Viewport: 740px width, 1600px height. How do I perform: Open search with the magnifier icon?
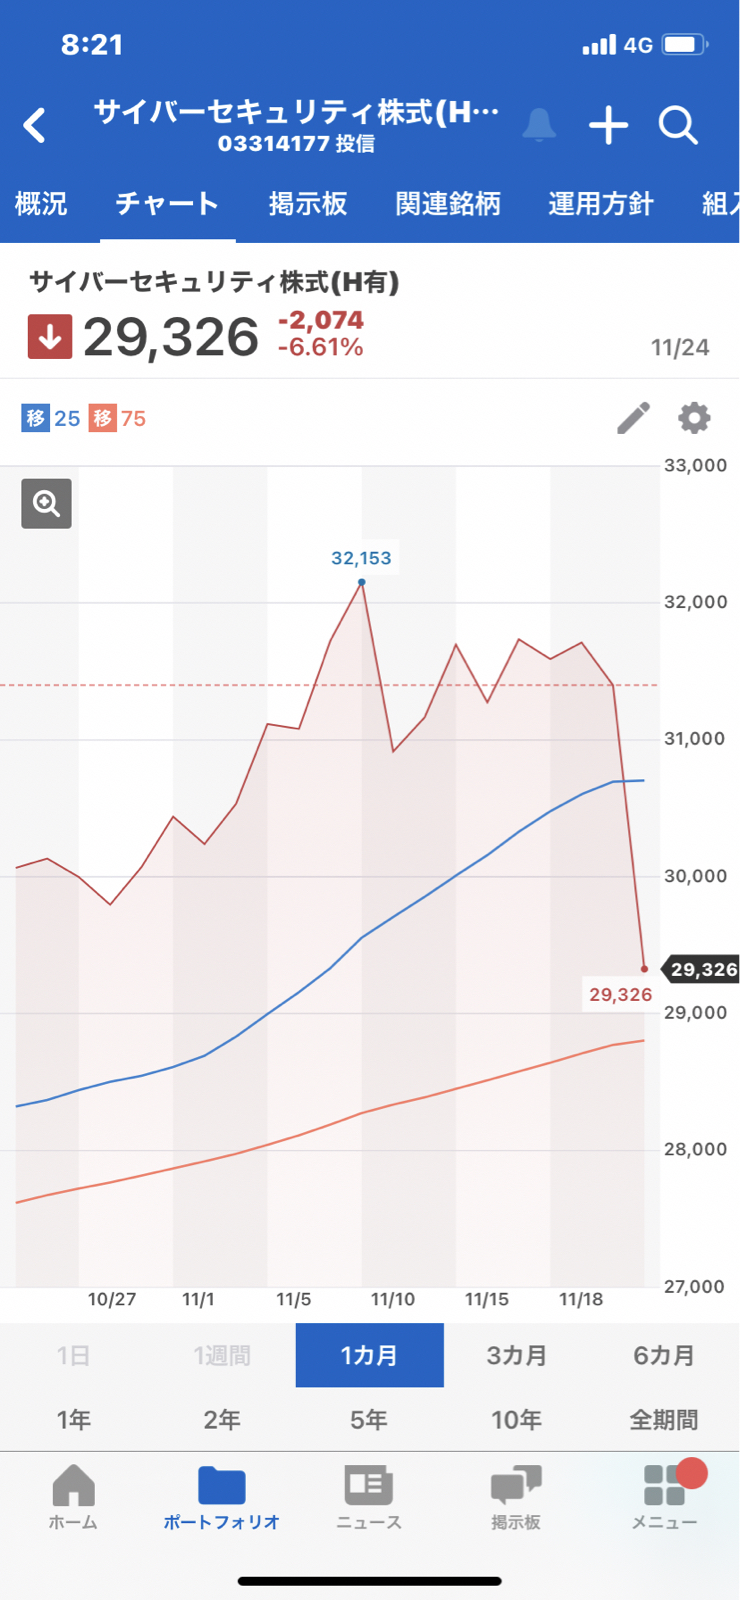point(678,126)
